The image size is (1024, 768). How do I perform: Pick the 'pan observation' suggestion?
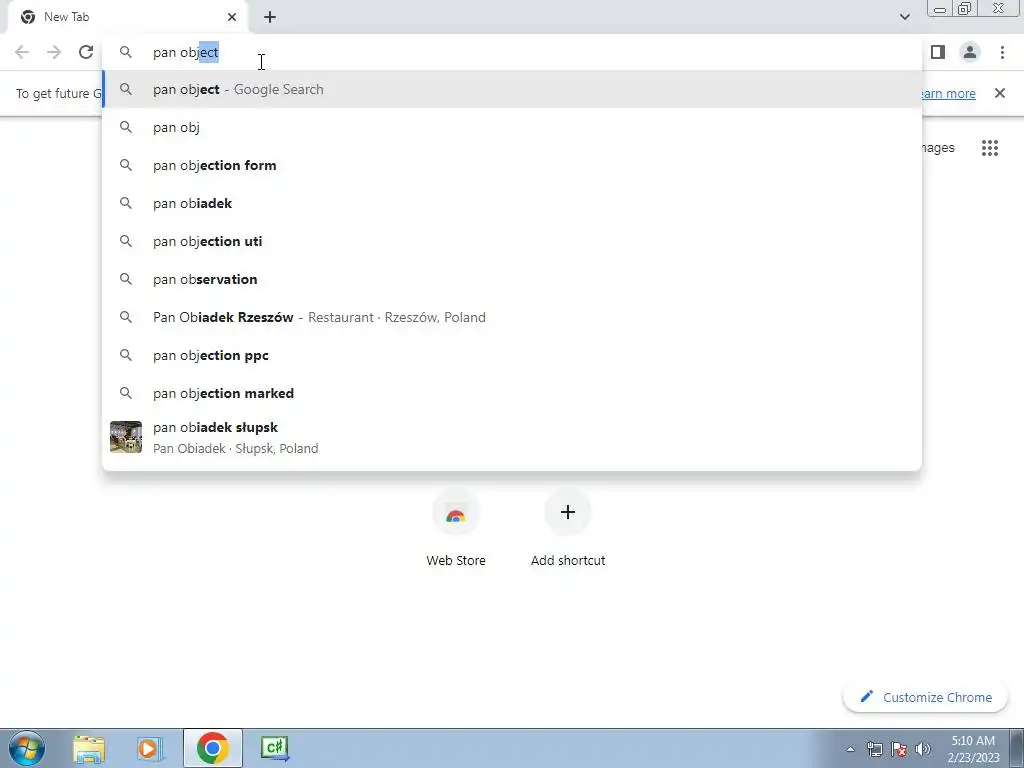tap(512, 279)
